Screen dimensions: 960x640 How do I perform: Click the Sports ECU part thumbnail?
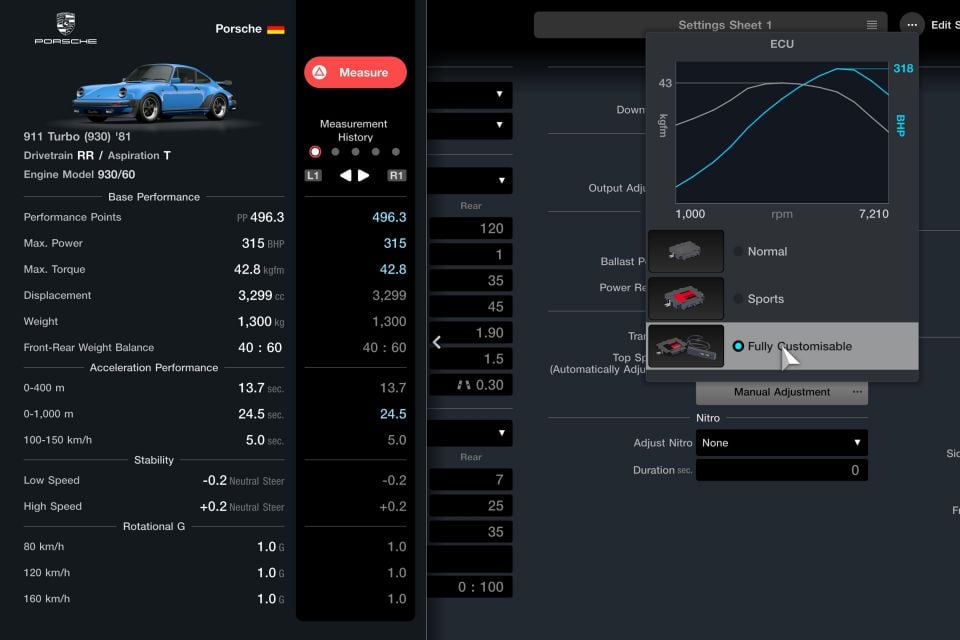point(686,298)
